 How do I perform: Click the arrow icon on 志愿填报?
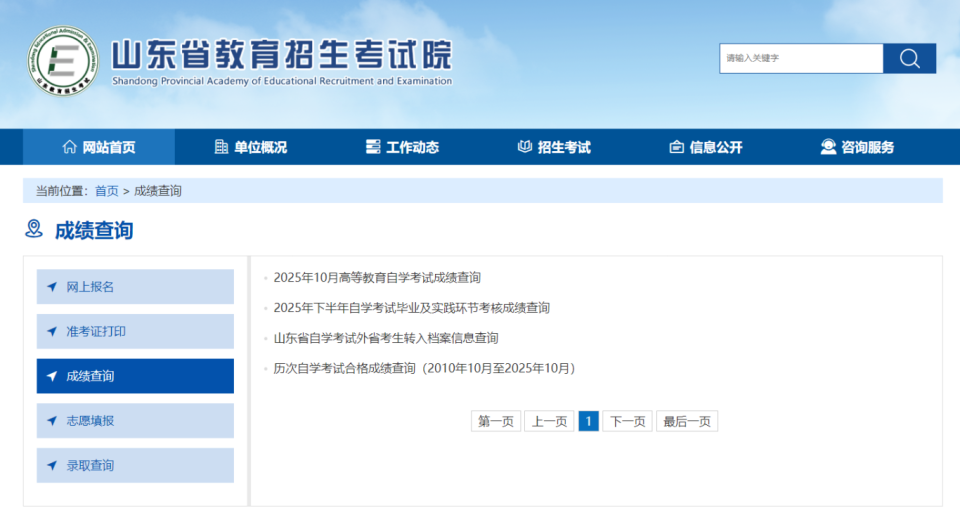[52, 421]
